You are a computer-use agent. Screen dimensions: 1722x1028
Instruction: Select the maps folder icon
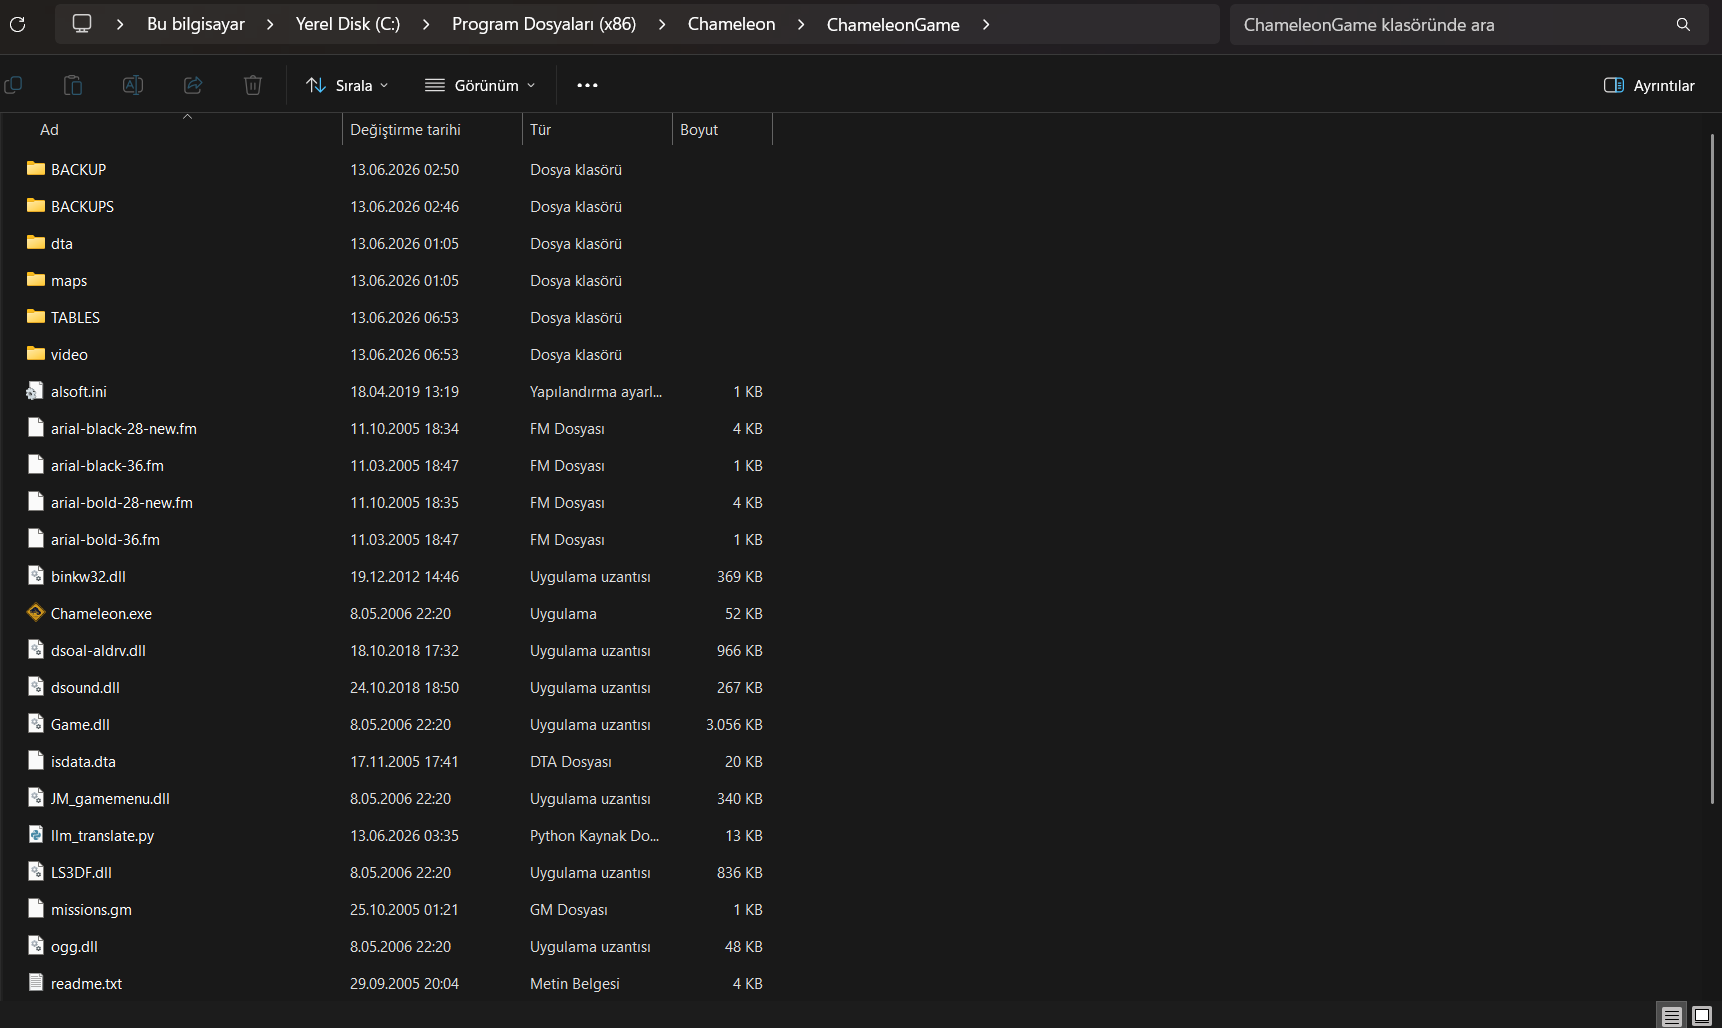36,280
